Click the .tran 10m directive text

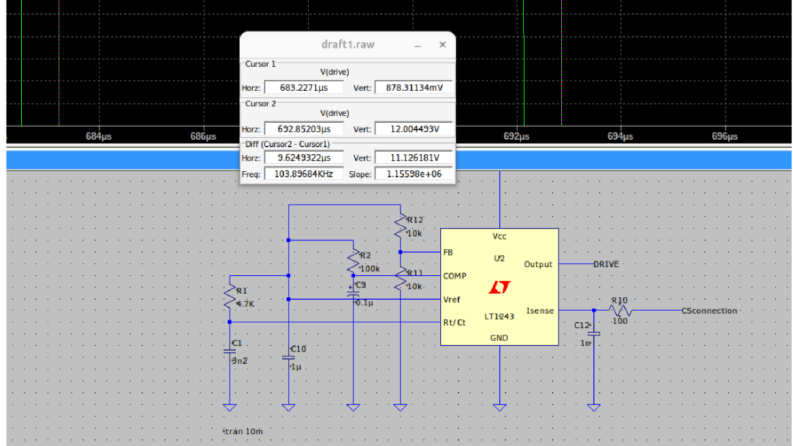click(243, 431)
